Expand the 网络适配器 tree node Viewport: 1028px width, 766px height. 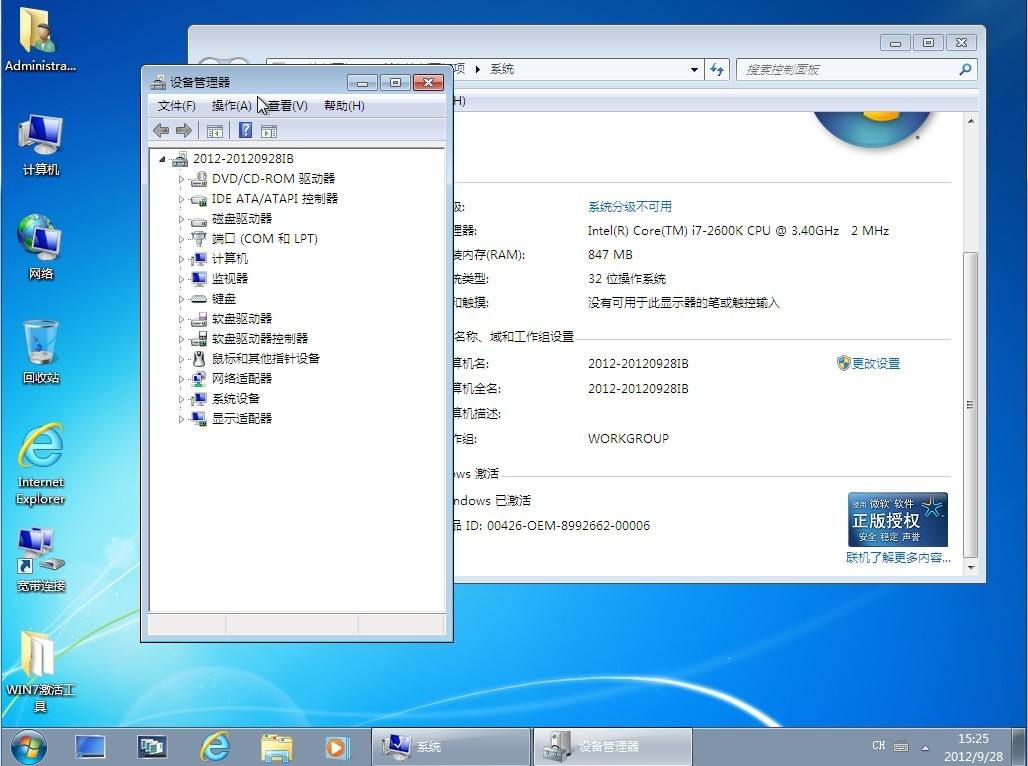tap(182, 378)
